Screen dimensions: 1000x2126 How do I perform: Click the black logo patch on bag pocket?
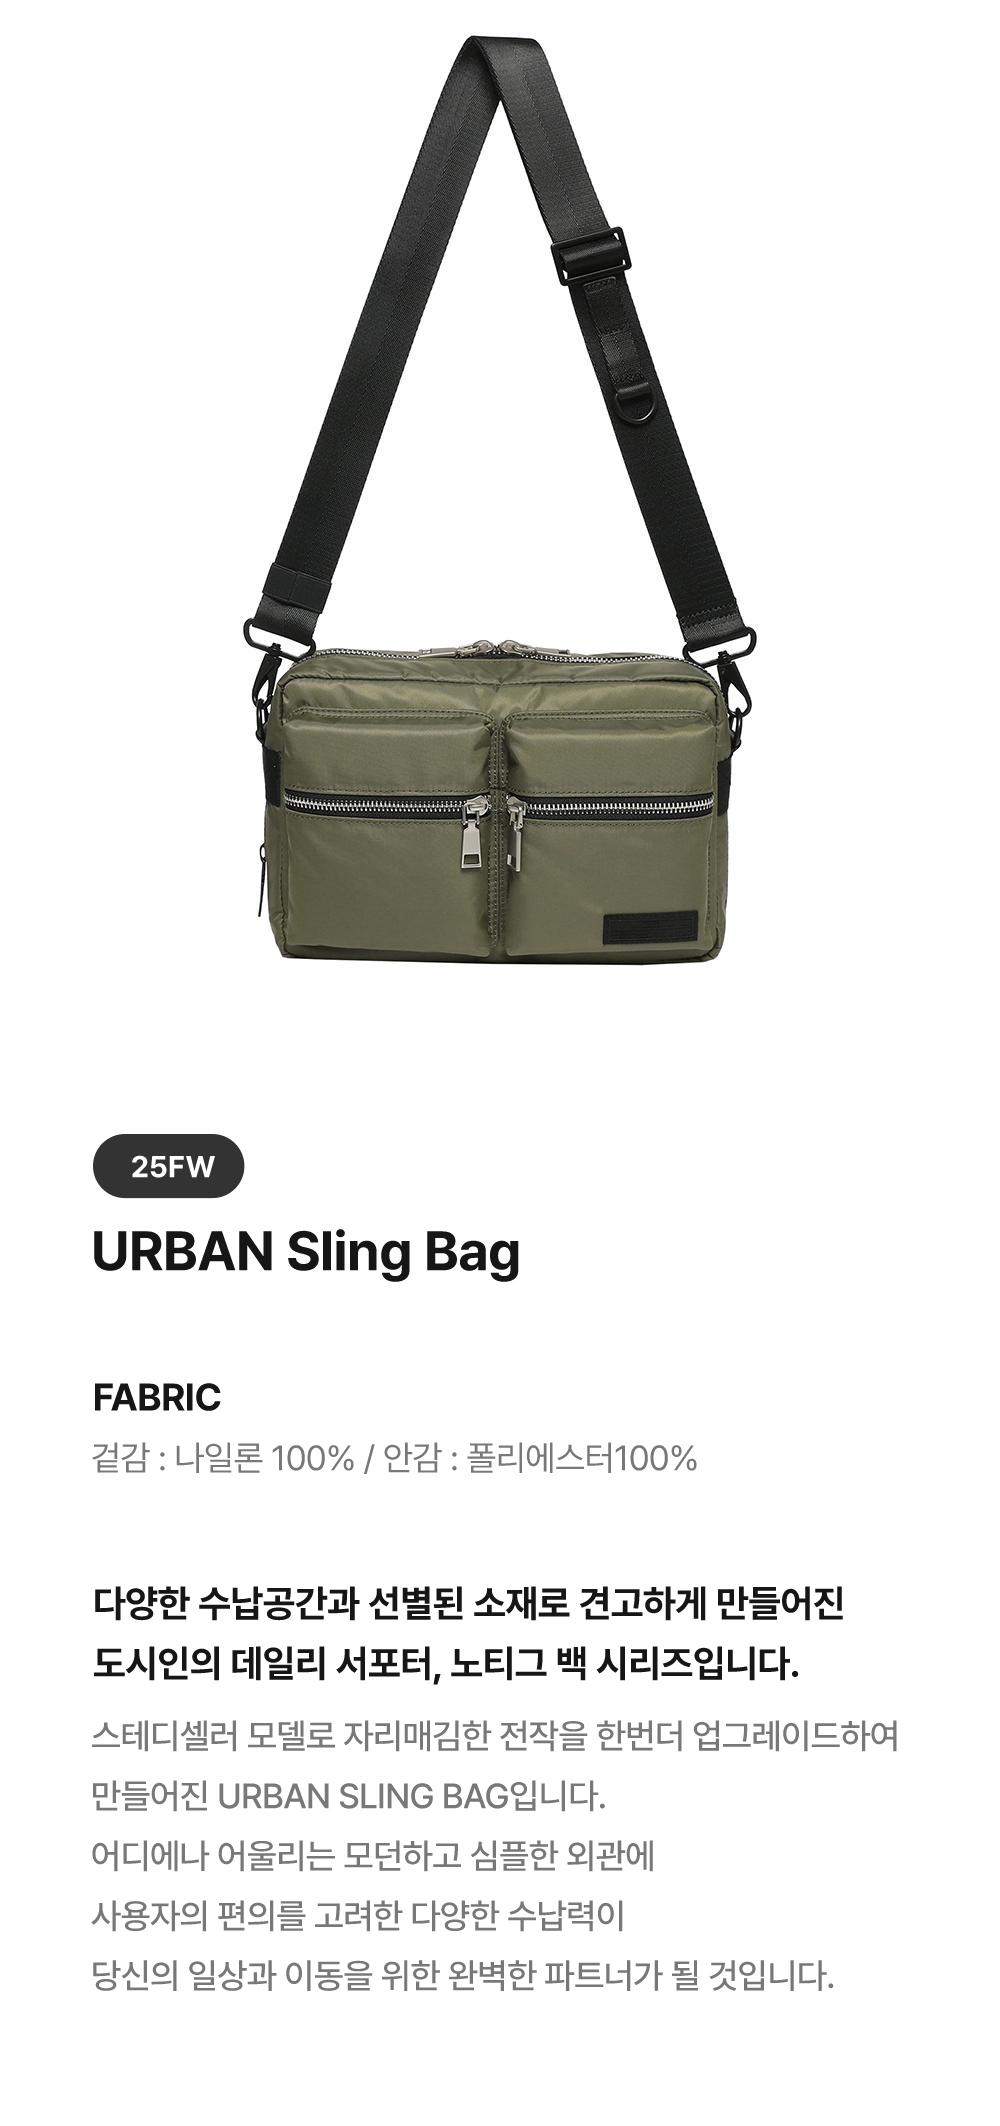click(x=649, y=925)
